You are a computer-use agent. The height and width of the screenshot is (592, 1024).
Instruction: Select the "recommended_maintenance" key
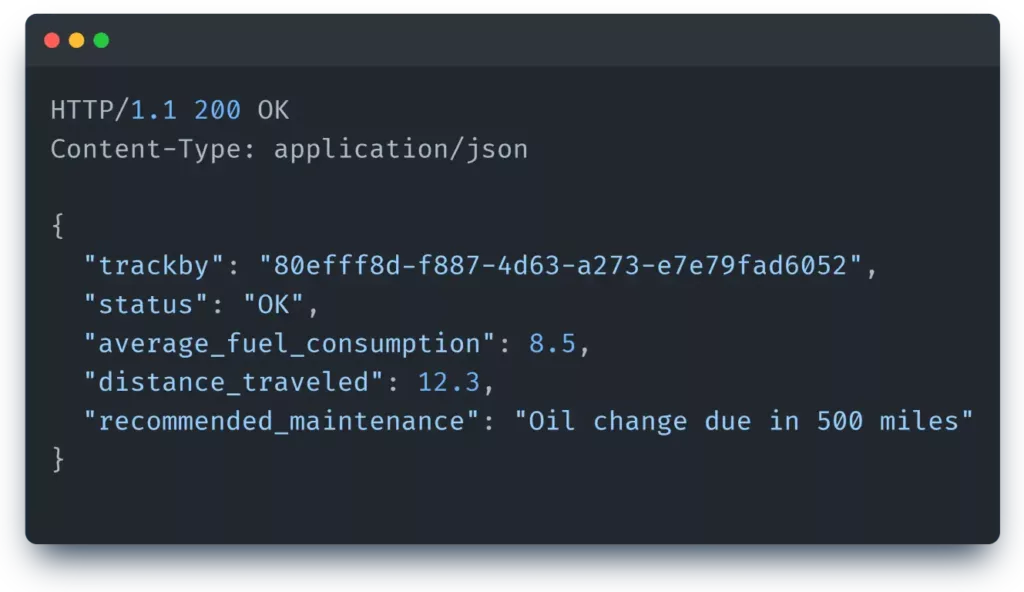tap(282, 420)
